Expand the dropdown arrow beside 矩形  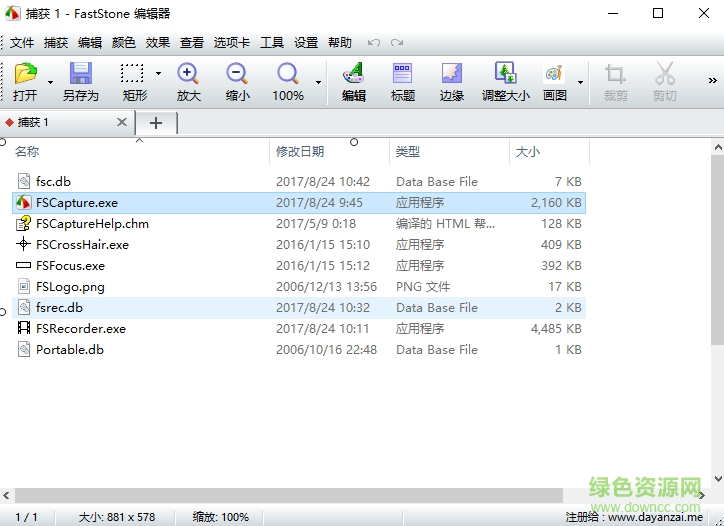pyautogui.click(x=158, y=74)
